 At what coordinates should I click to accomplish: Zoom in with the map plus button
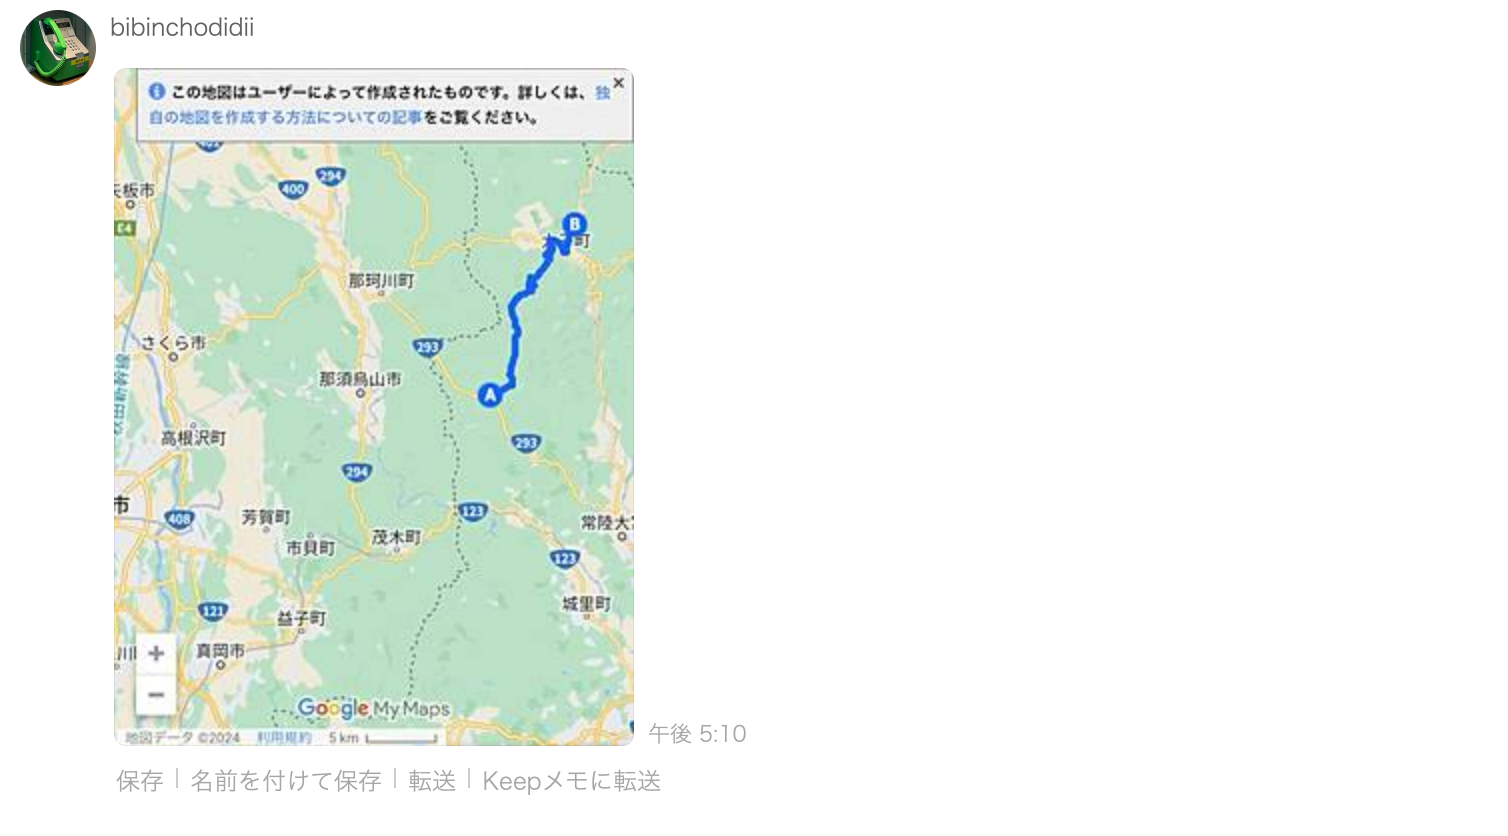[156, 653]
